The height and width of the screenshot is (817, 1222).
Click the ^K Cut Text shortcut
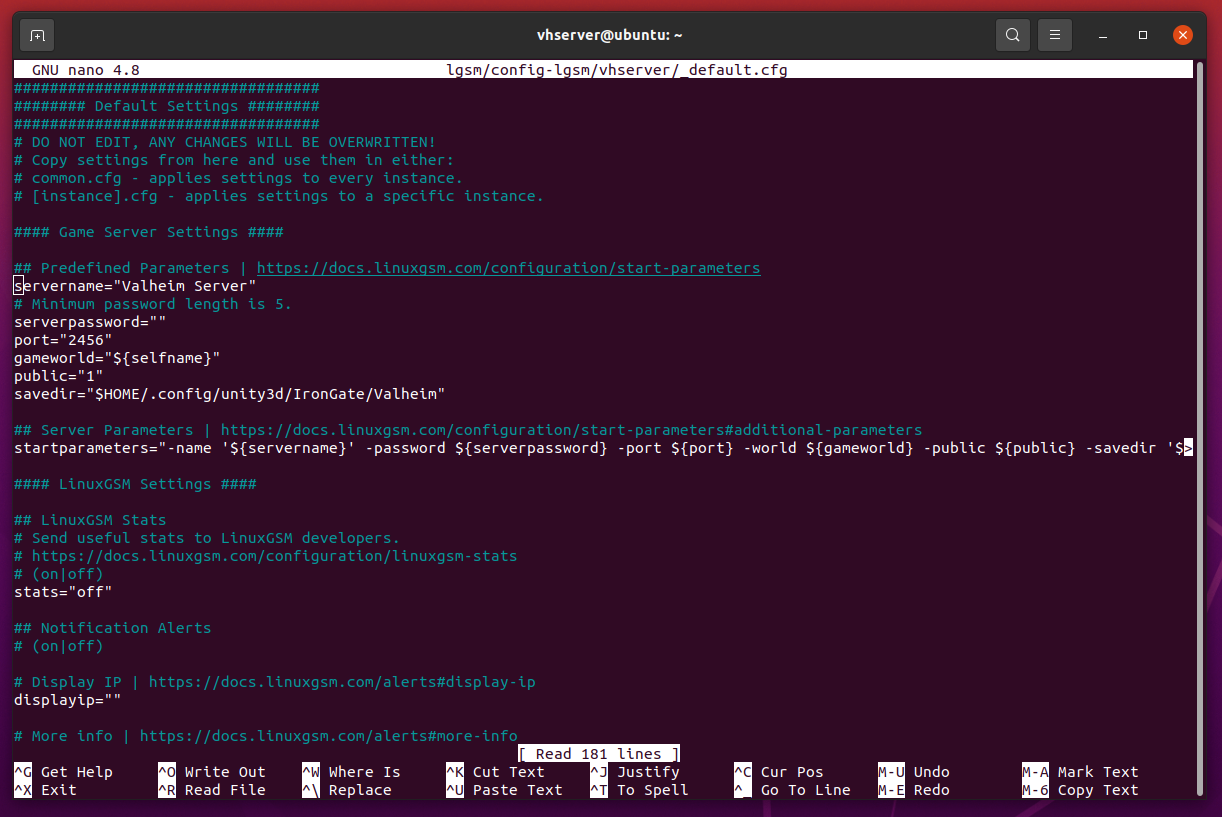click(495, 772)
